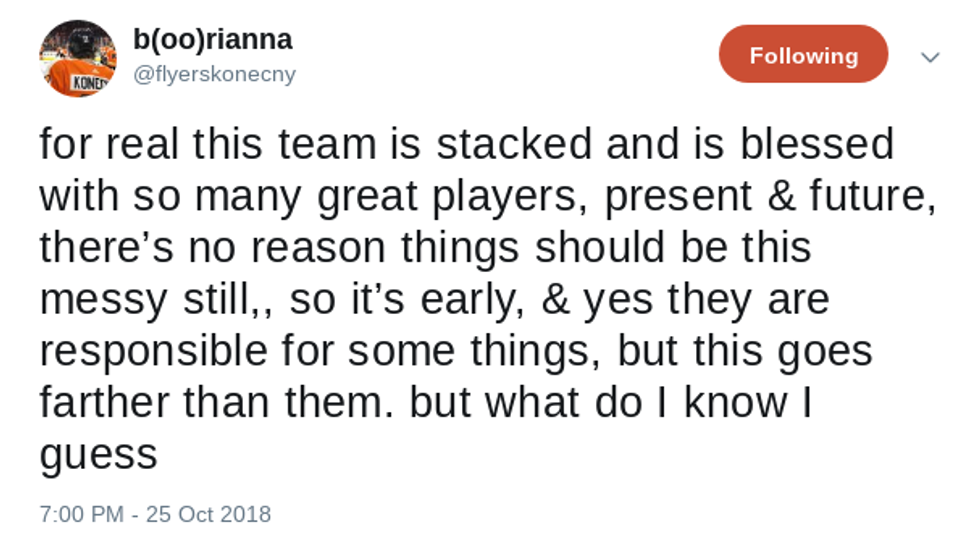Visit the @flyerskonecny handle link
Viewport: 980px width, 541px height.
coord(215,75)
